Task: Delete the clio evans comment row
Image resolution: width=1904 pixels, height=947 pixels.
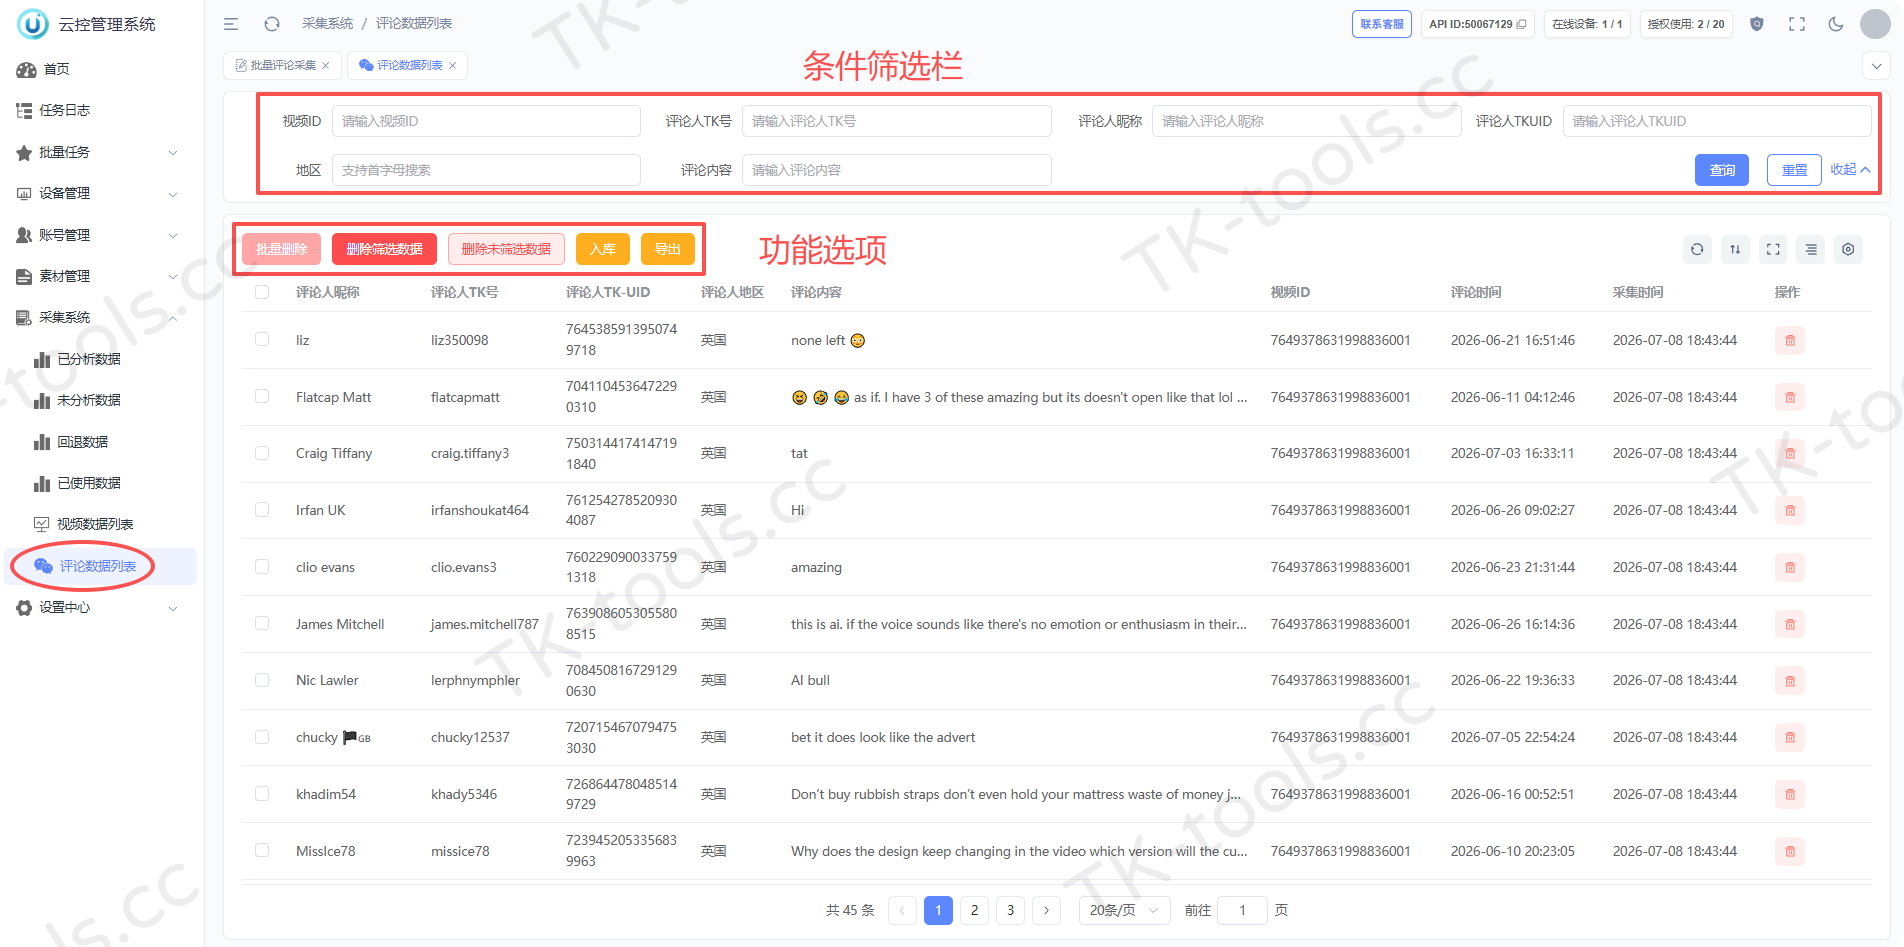Action: point(1790,568)
